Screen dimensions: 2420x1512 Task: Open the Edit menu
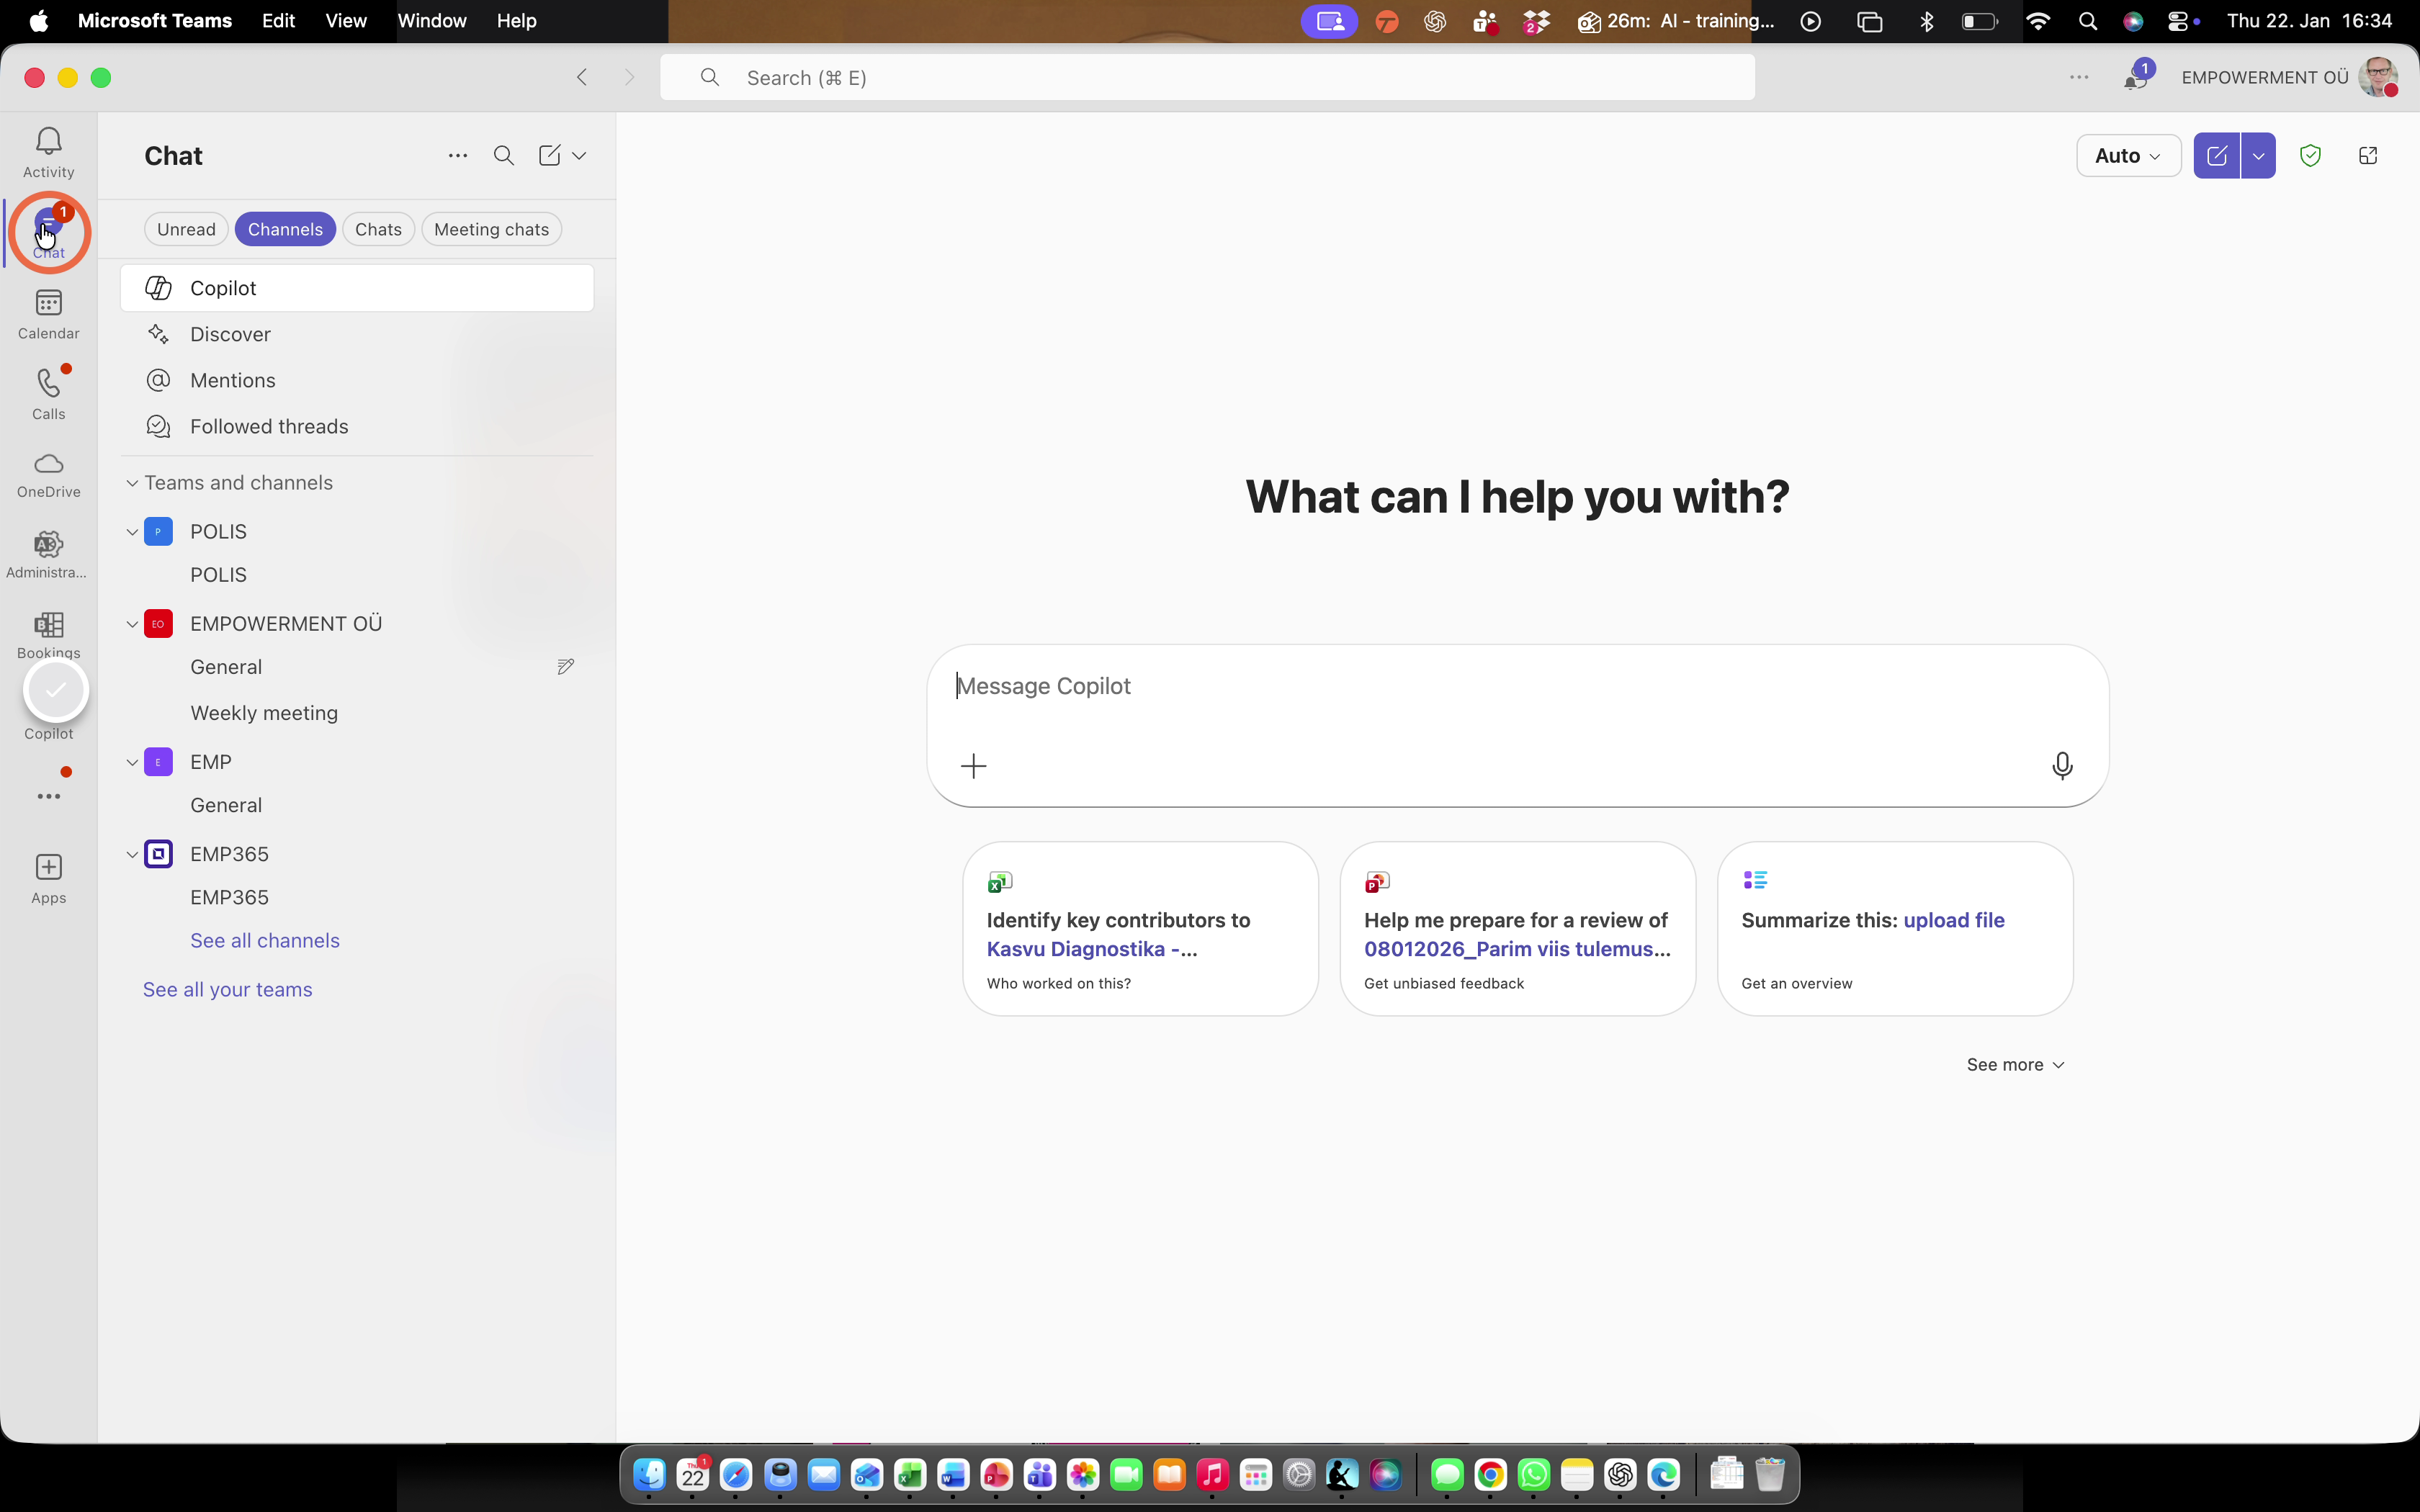(278, 20)
